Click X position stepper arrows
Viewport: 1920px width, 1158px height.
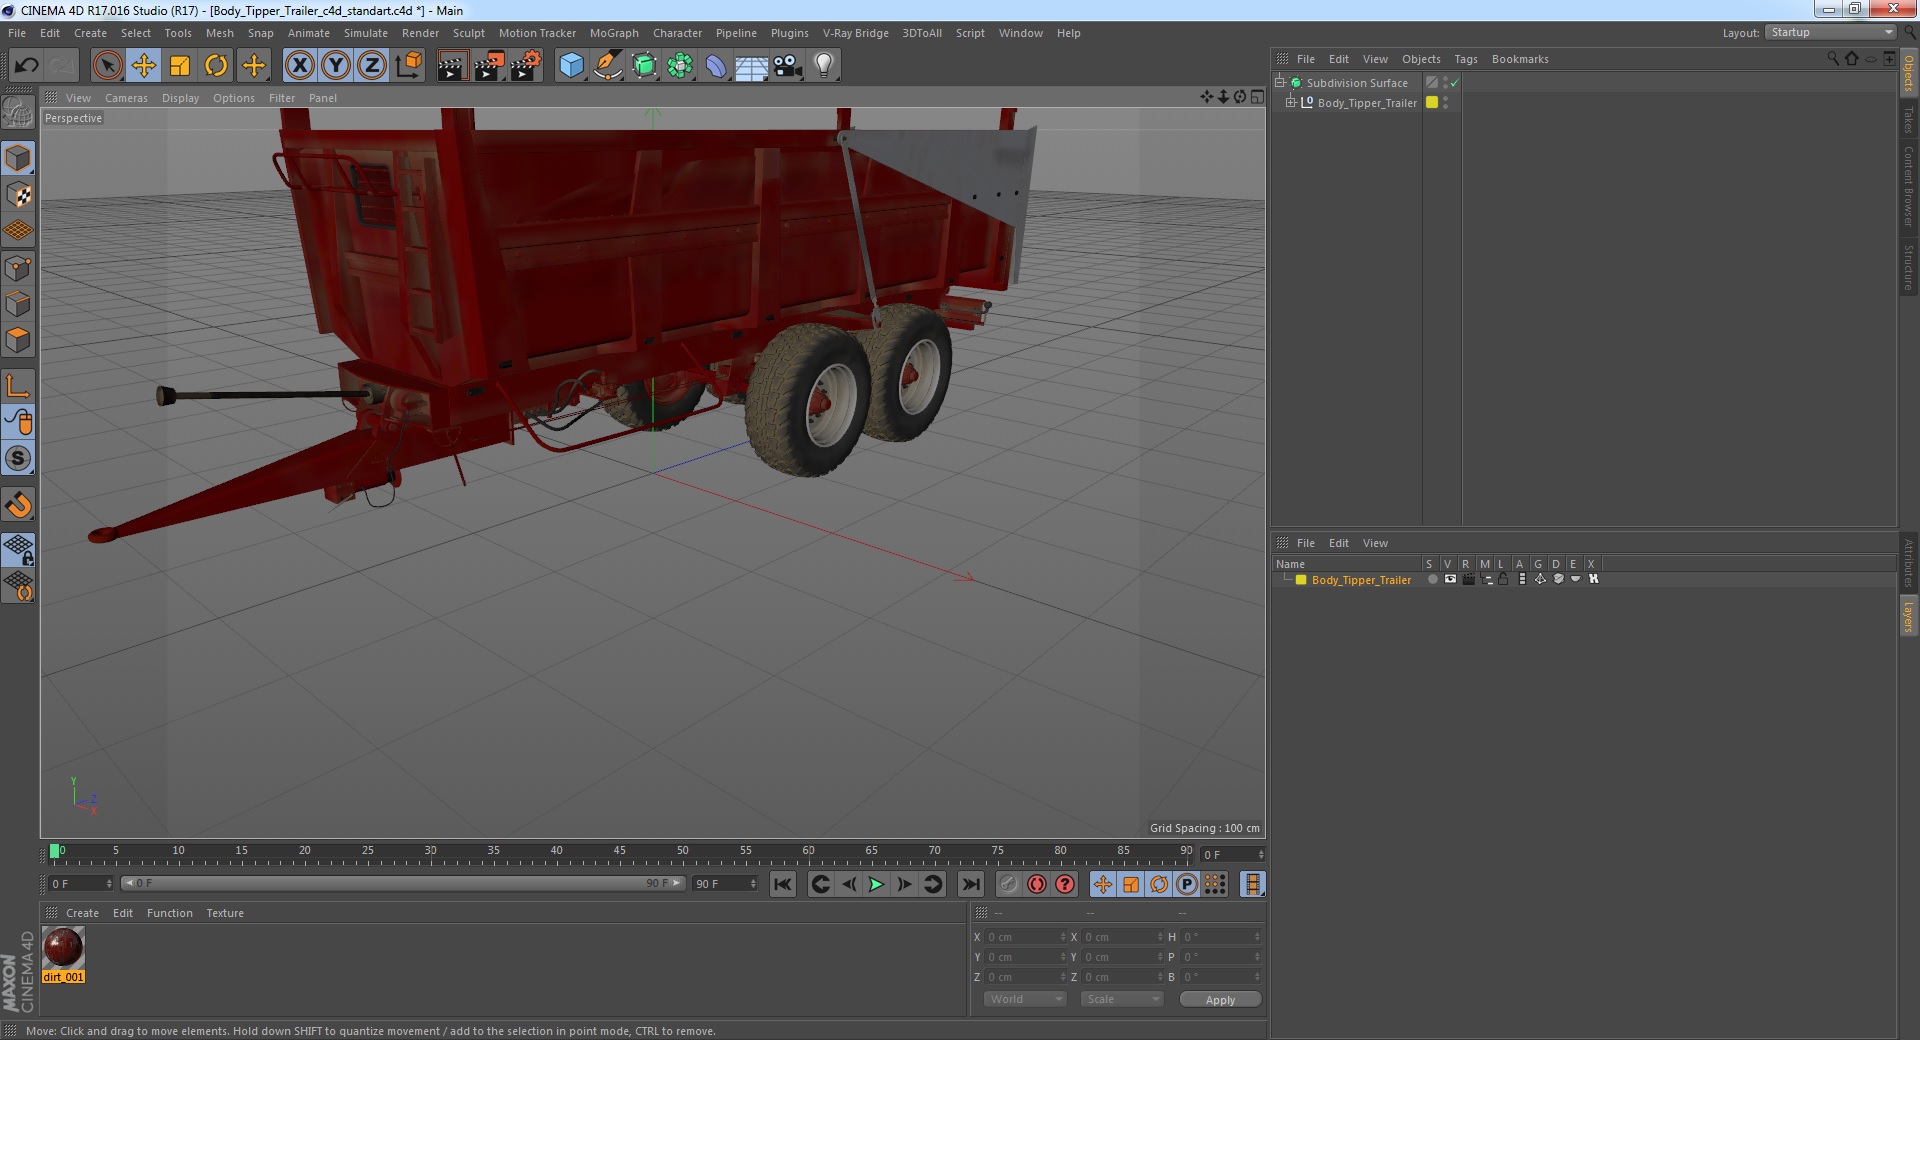pos(1063,937)
